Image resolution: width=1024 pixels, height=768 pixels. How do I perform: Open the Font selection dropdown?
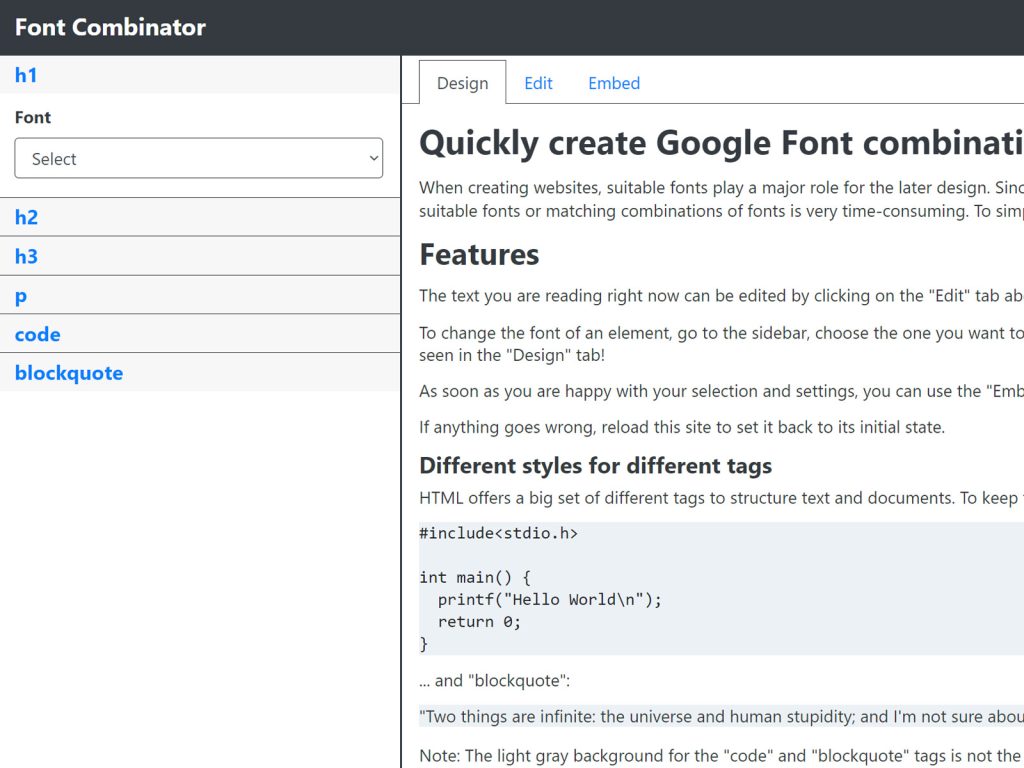[x=198, y=158]
